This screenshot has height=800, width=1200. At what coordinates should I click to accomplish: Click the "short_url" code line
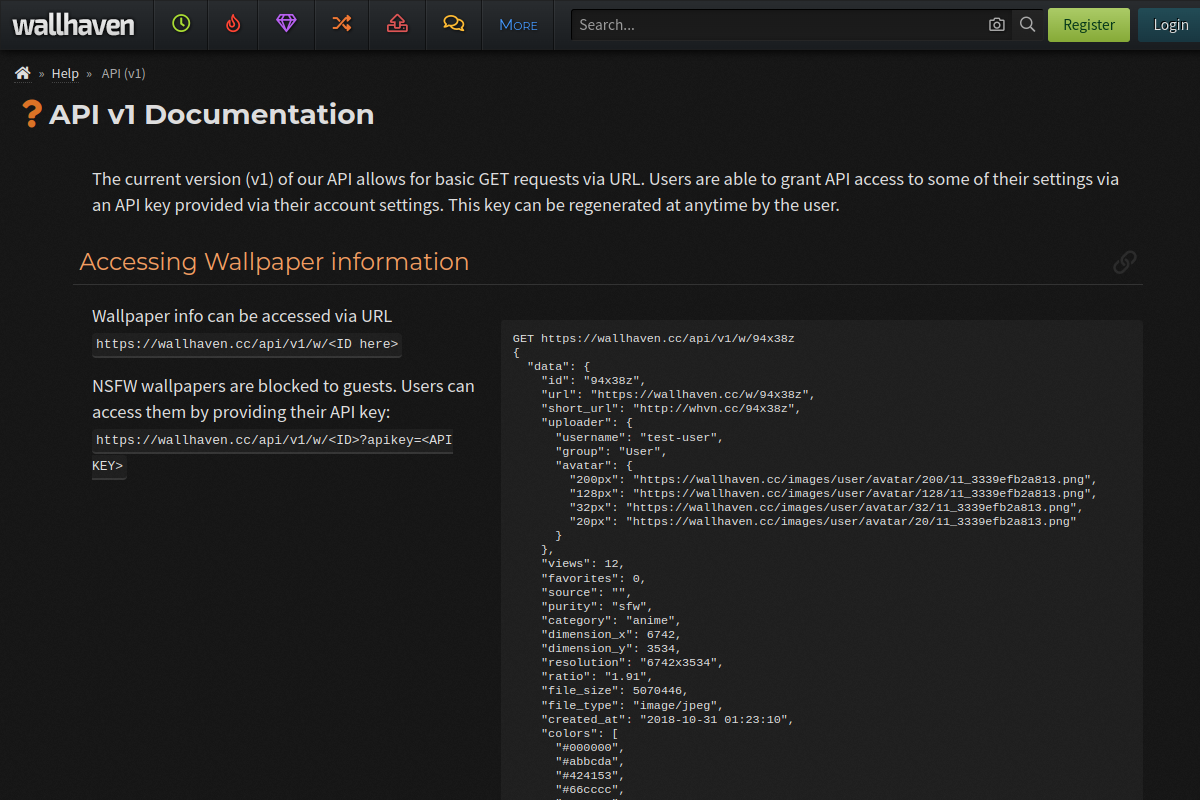(x=671, y=409)
